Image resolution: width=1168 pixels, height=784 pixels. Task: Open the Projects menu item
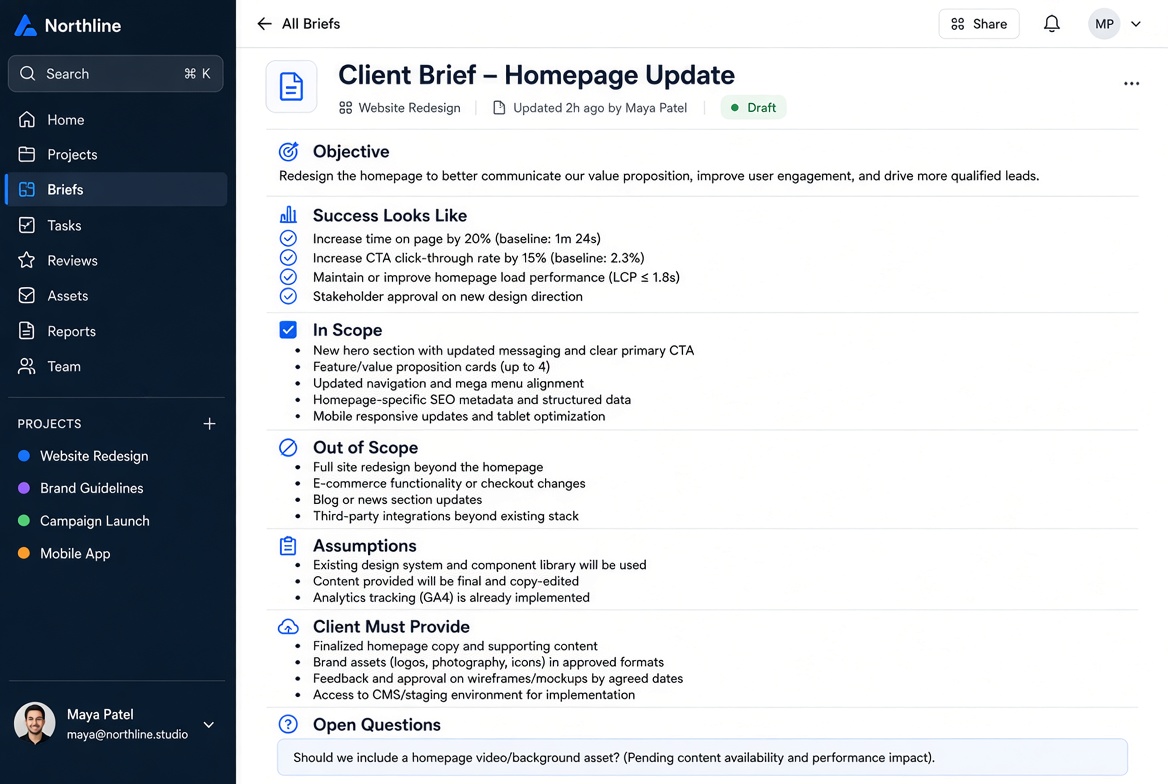point(116,154)
